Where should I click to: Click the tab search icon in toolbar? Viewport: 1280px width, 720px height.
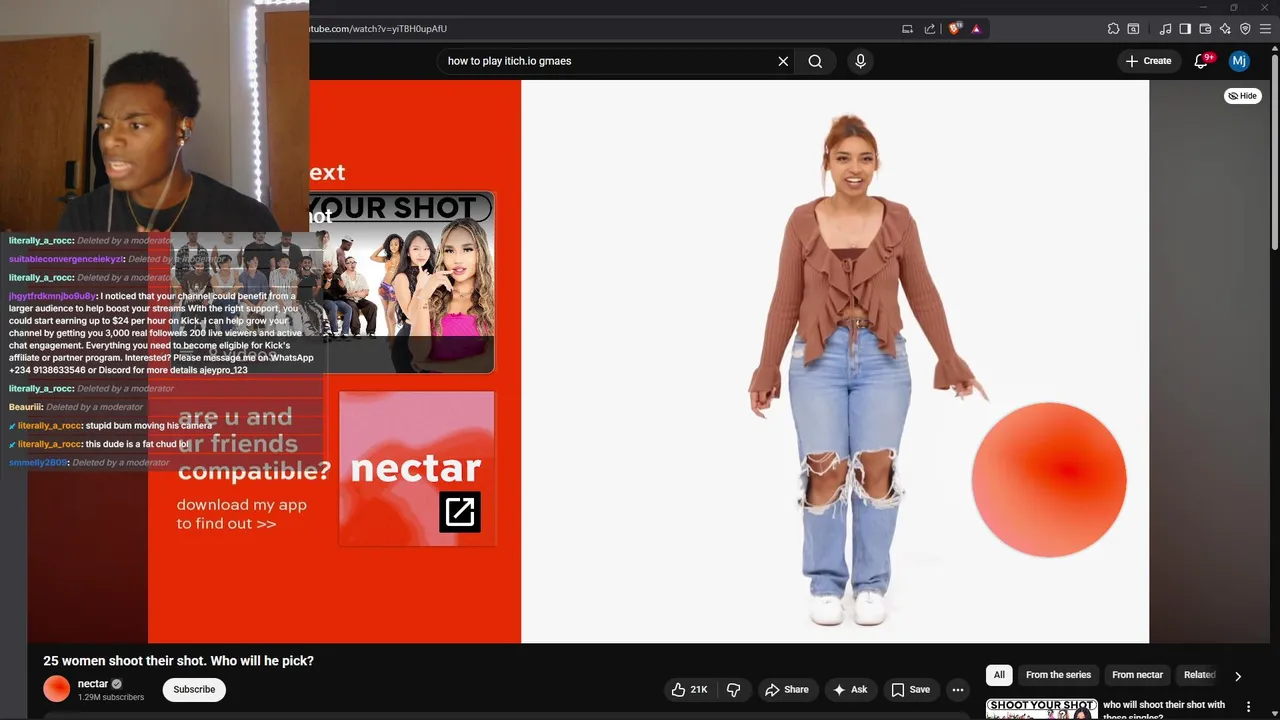coord(1133,29)
